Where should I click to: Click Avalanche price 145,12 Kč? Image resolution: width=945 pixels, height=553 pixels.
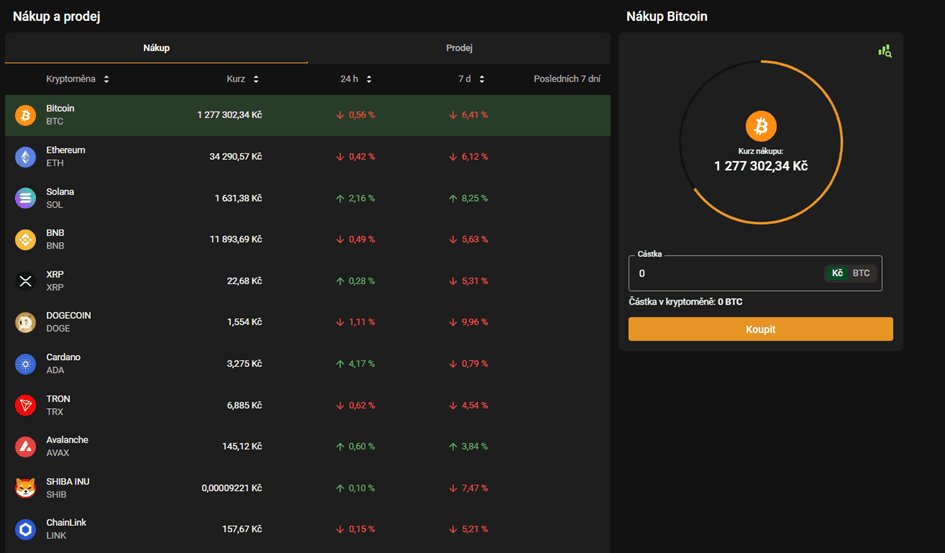tap(242, 446)
